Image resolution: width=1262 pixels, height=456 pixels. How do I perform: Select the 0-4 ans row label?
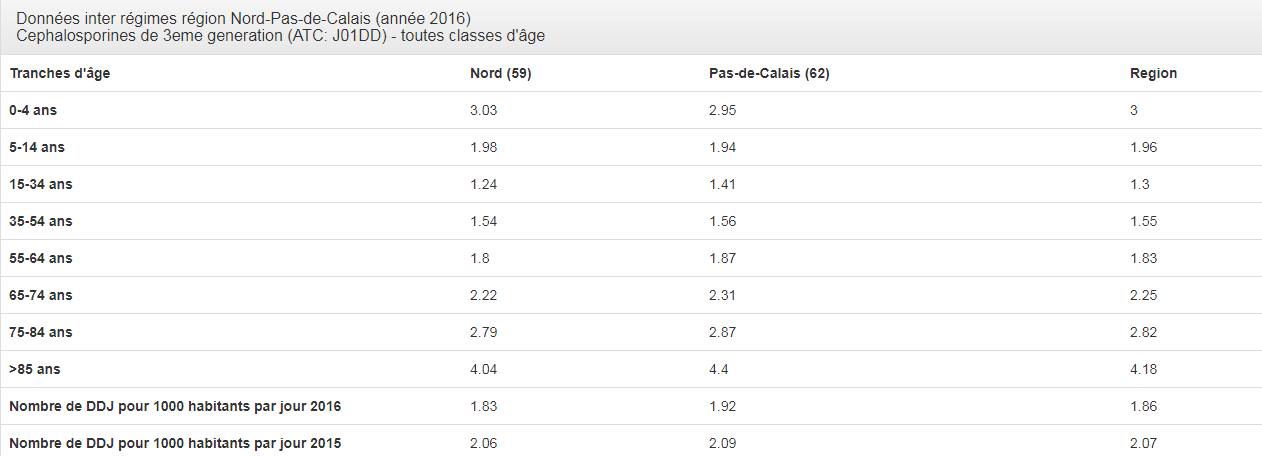click(34, 111)
